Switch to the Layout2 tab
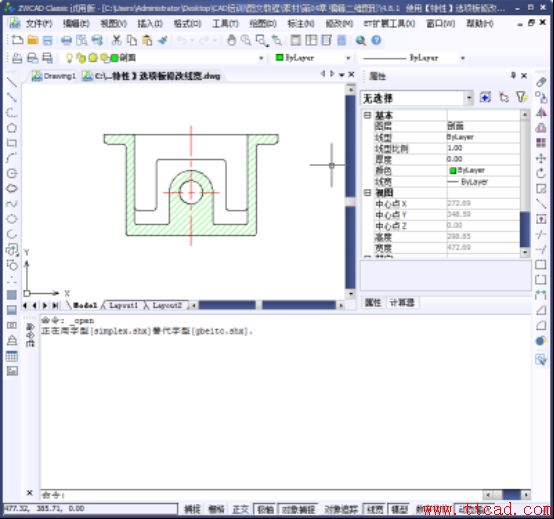This screenshot has width=554, height=519. (166, 305)
